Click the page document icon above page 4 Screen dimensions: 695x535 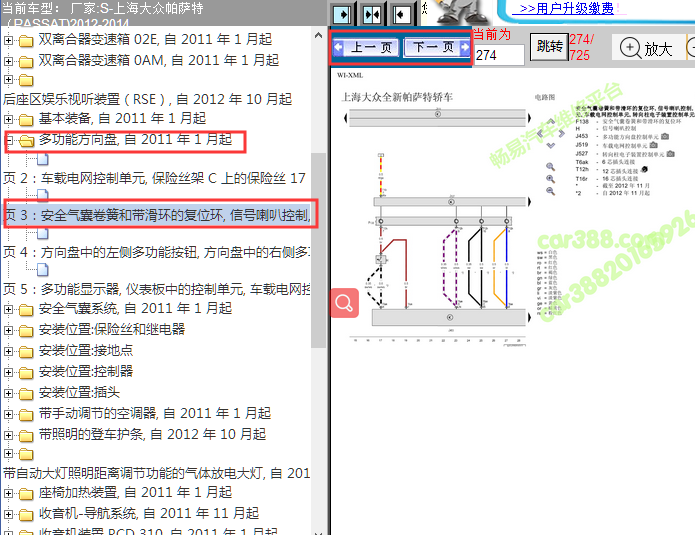[43, 233]
